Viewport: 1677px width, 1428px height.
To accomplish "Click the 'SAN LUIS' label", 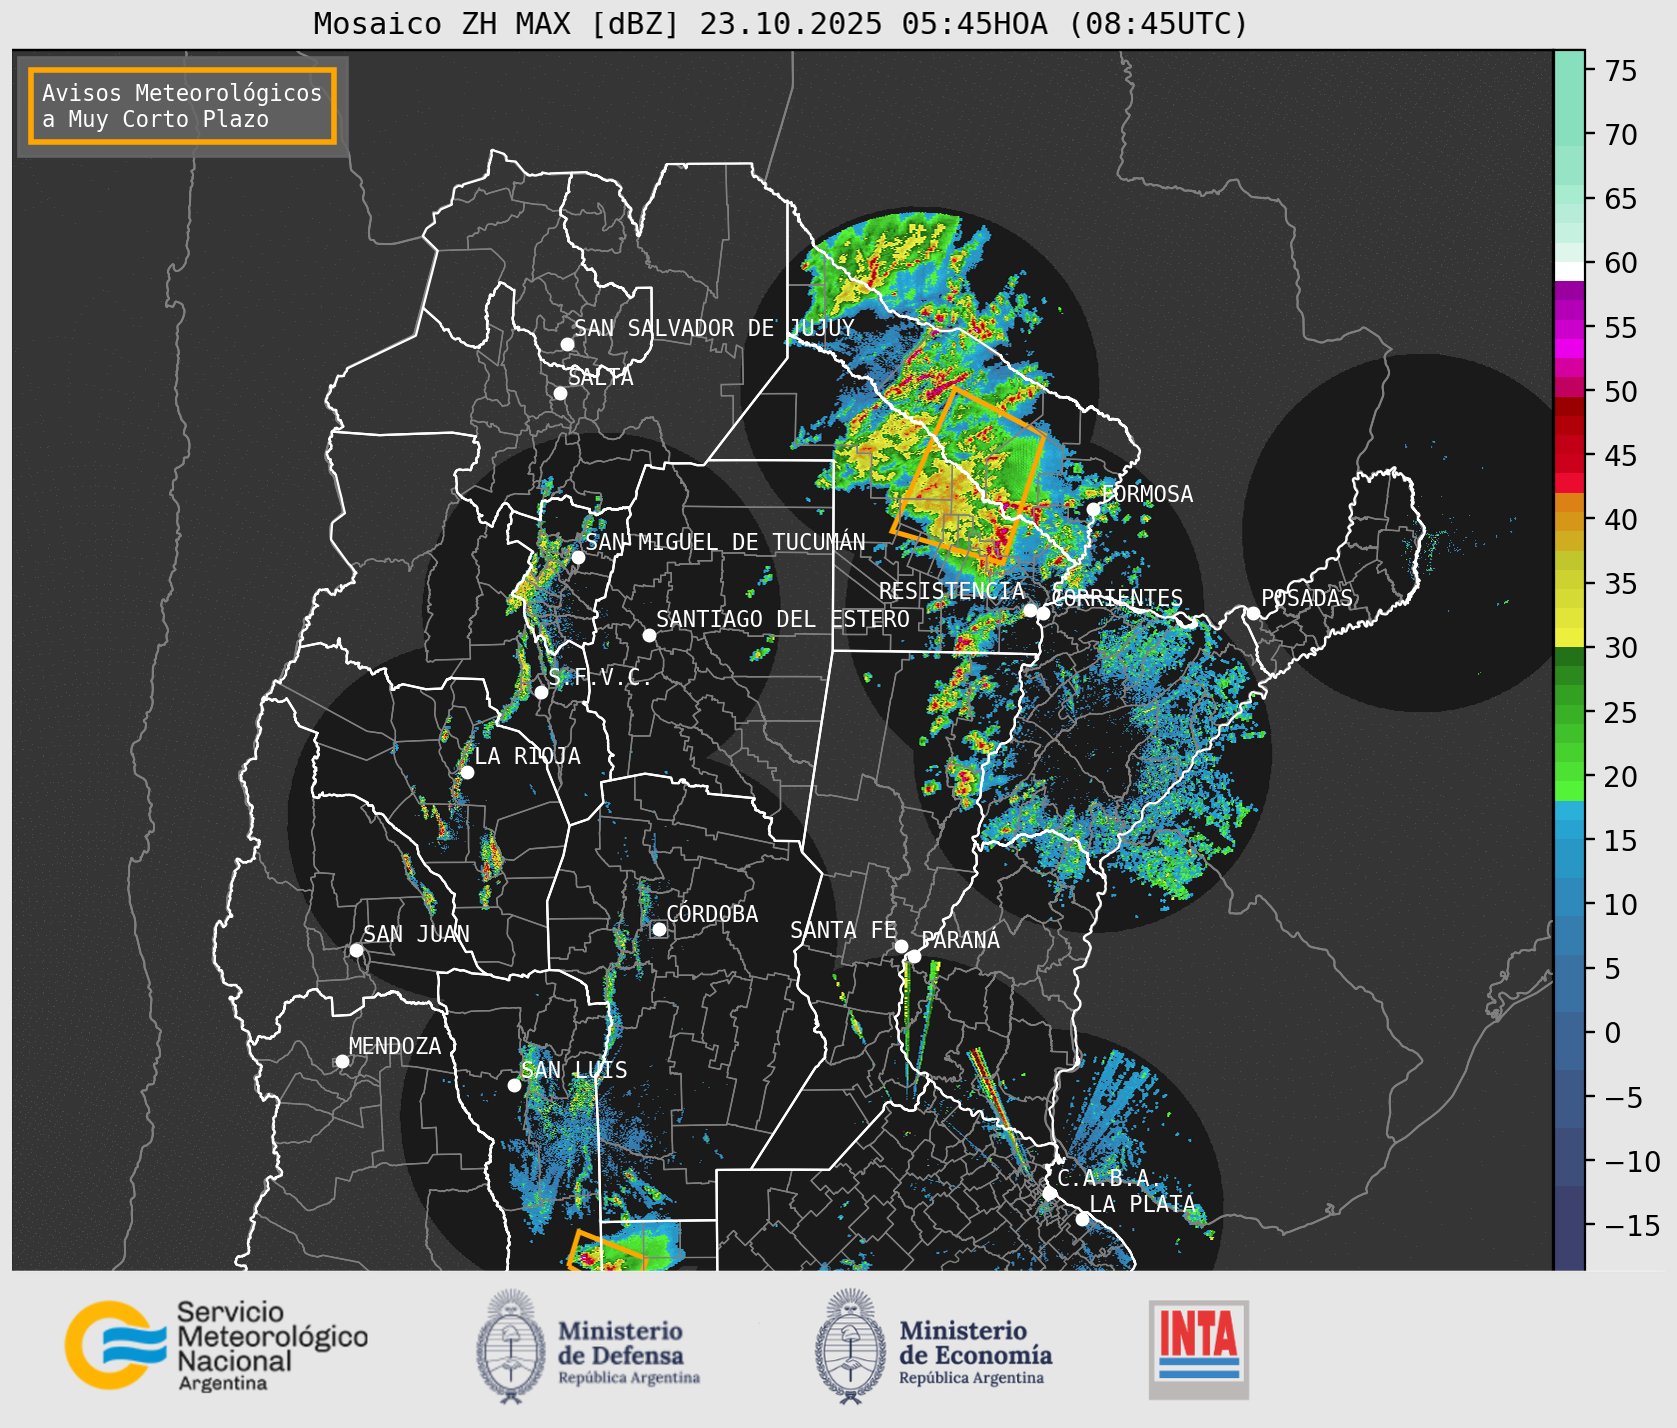I will click(x=575, y=1070).
